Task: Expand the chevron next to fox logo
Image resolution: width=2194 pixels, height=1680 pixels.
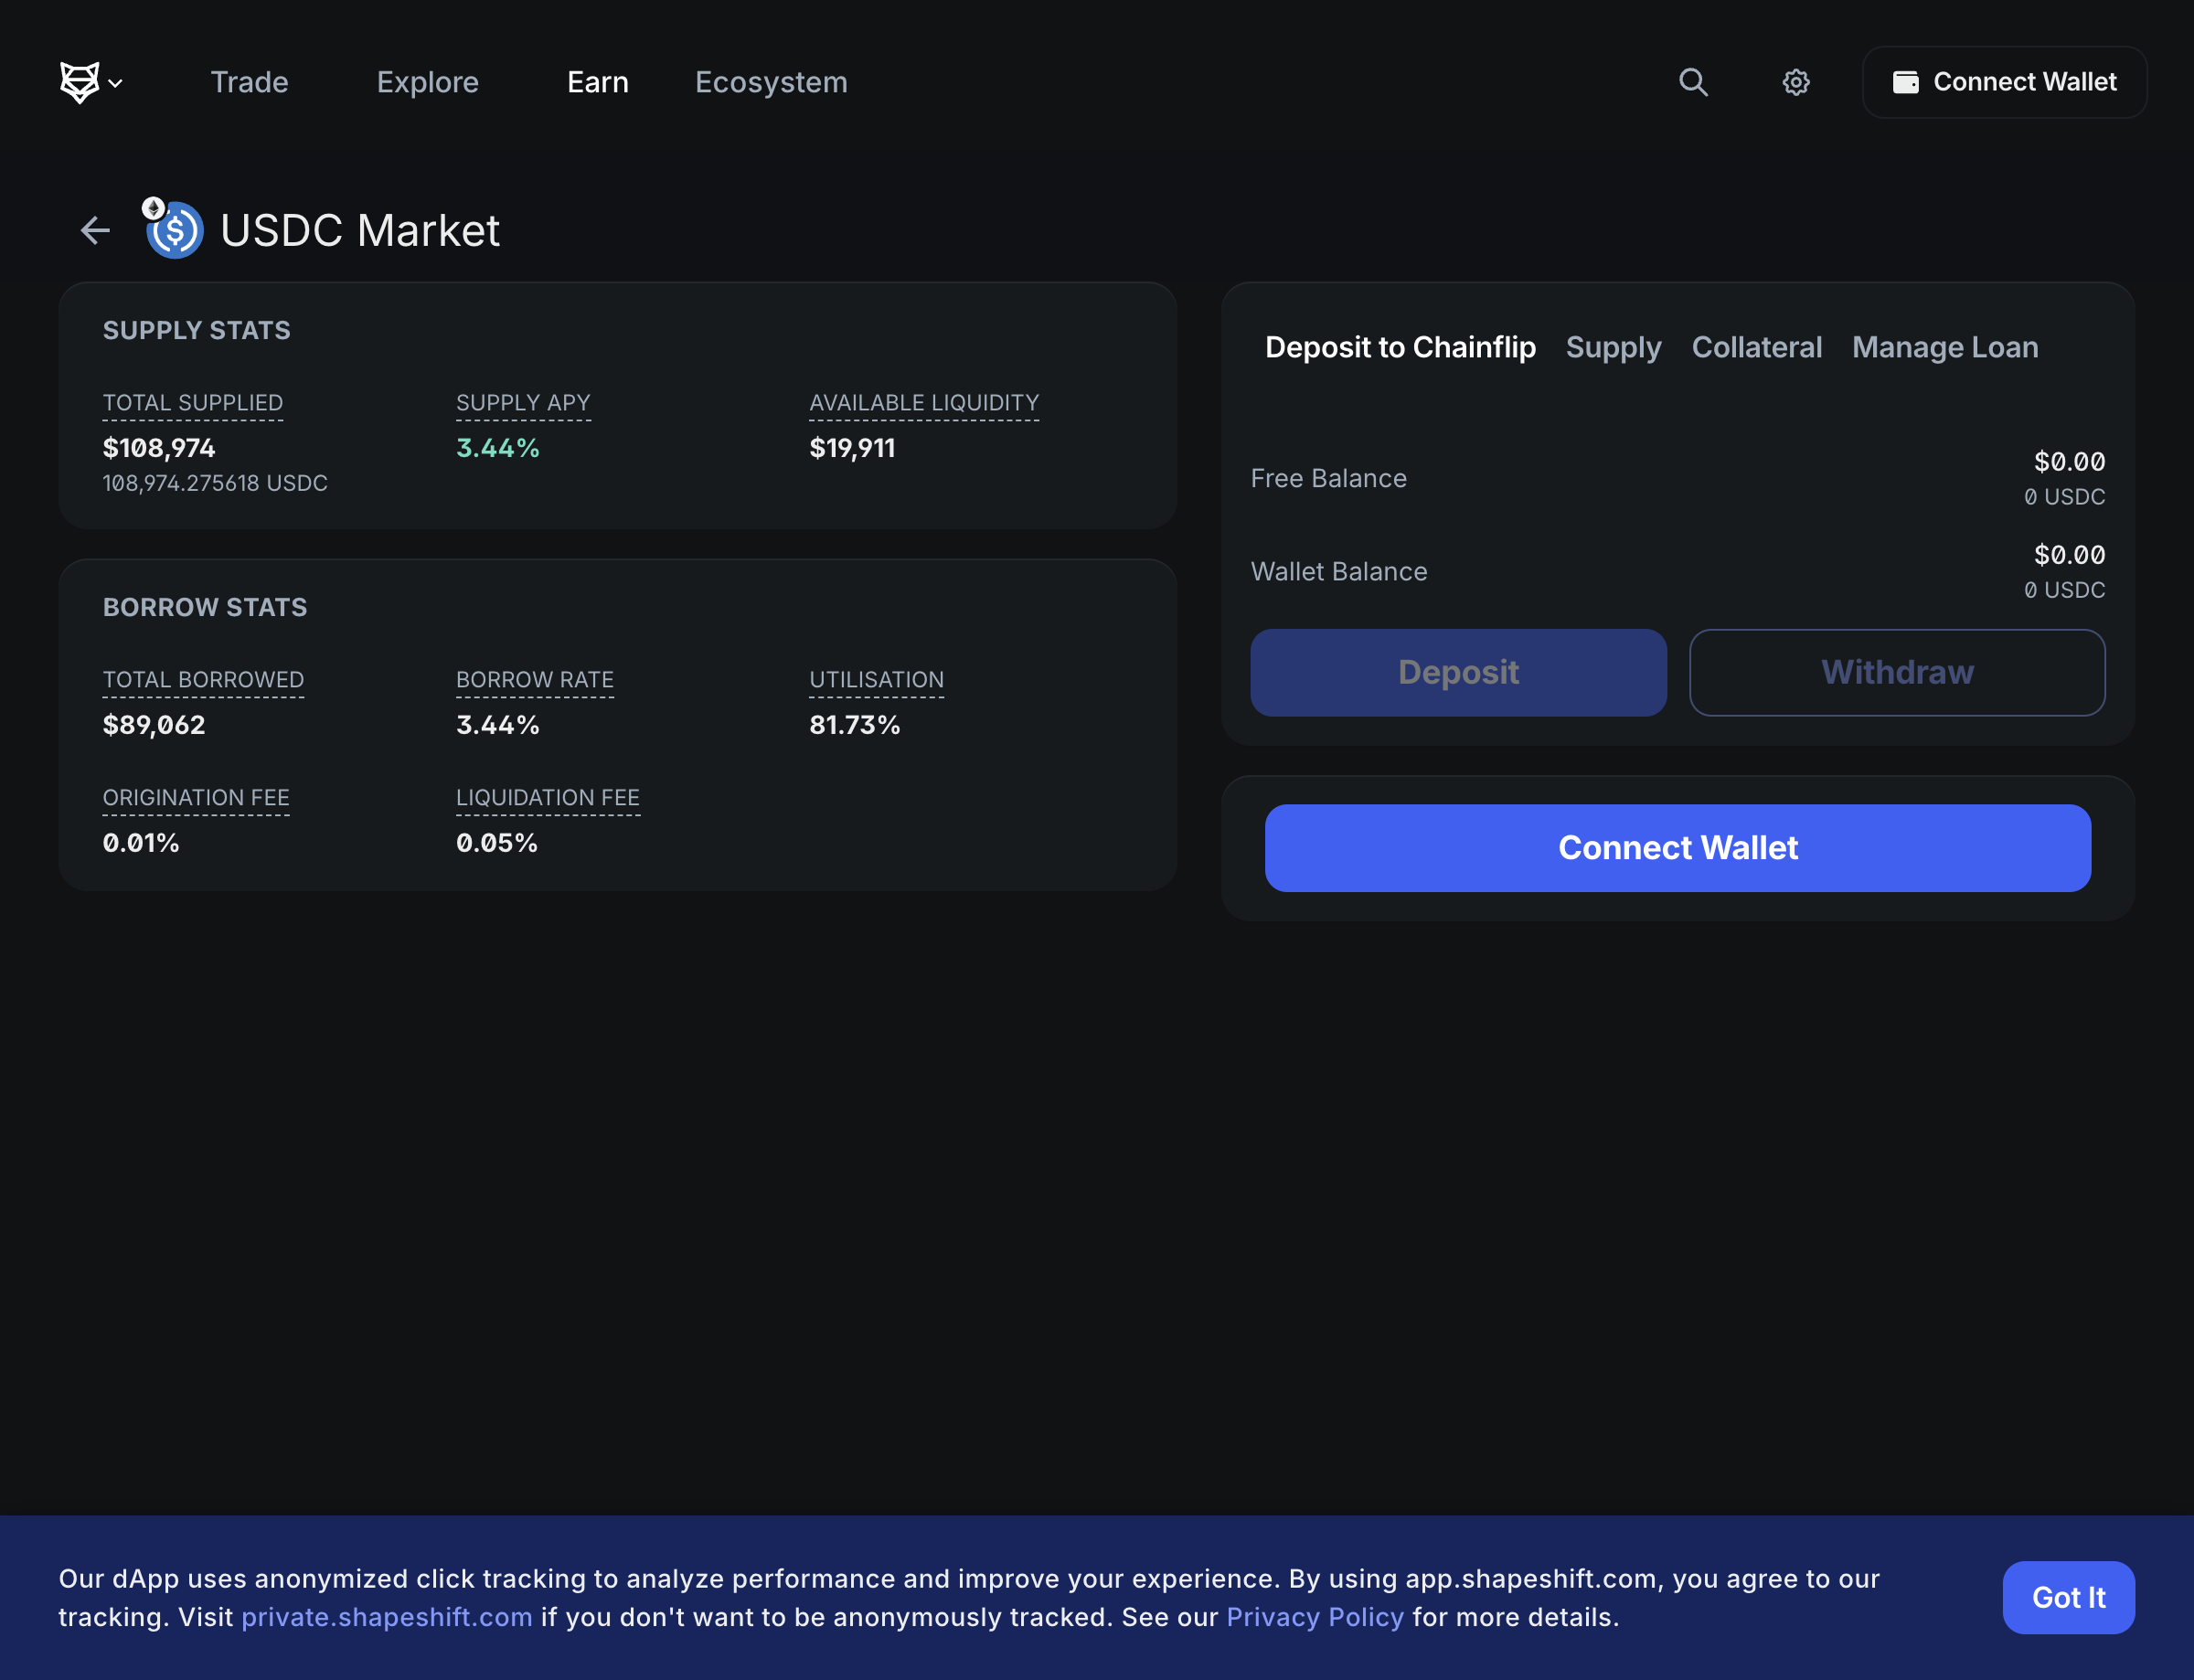Action: point(116,83)
